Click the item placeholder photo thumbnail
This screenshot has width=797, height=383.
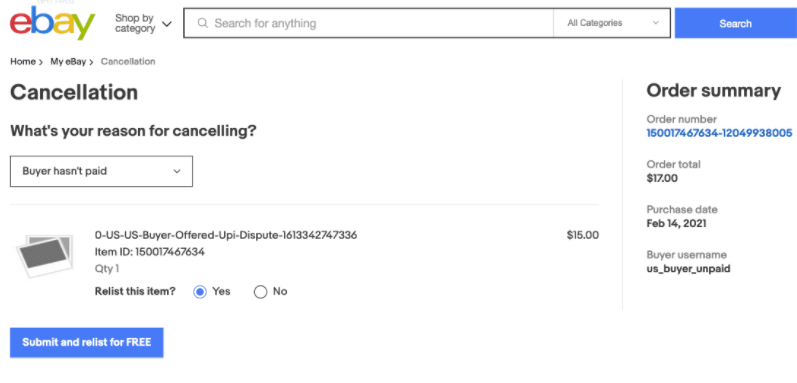pos(45,256)
